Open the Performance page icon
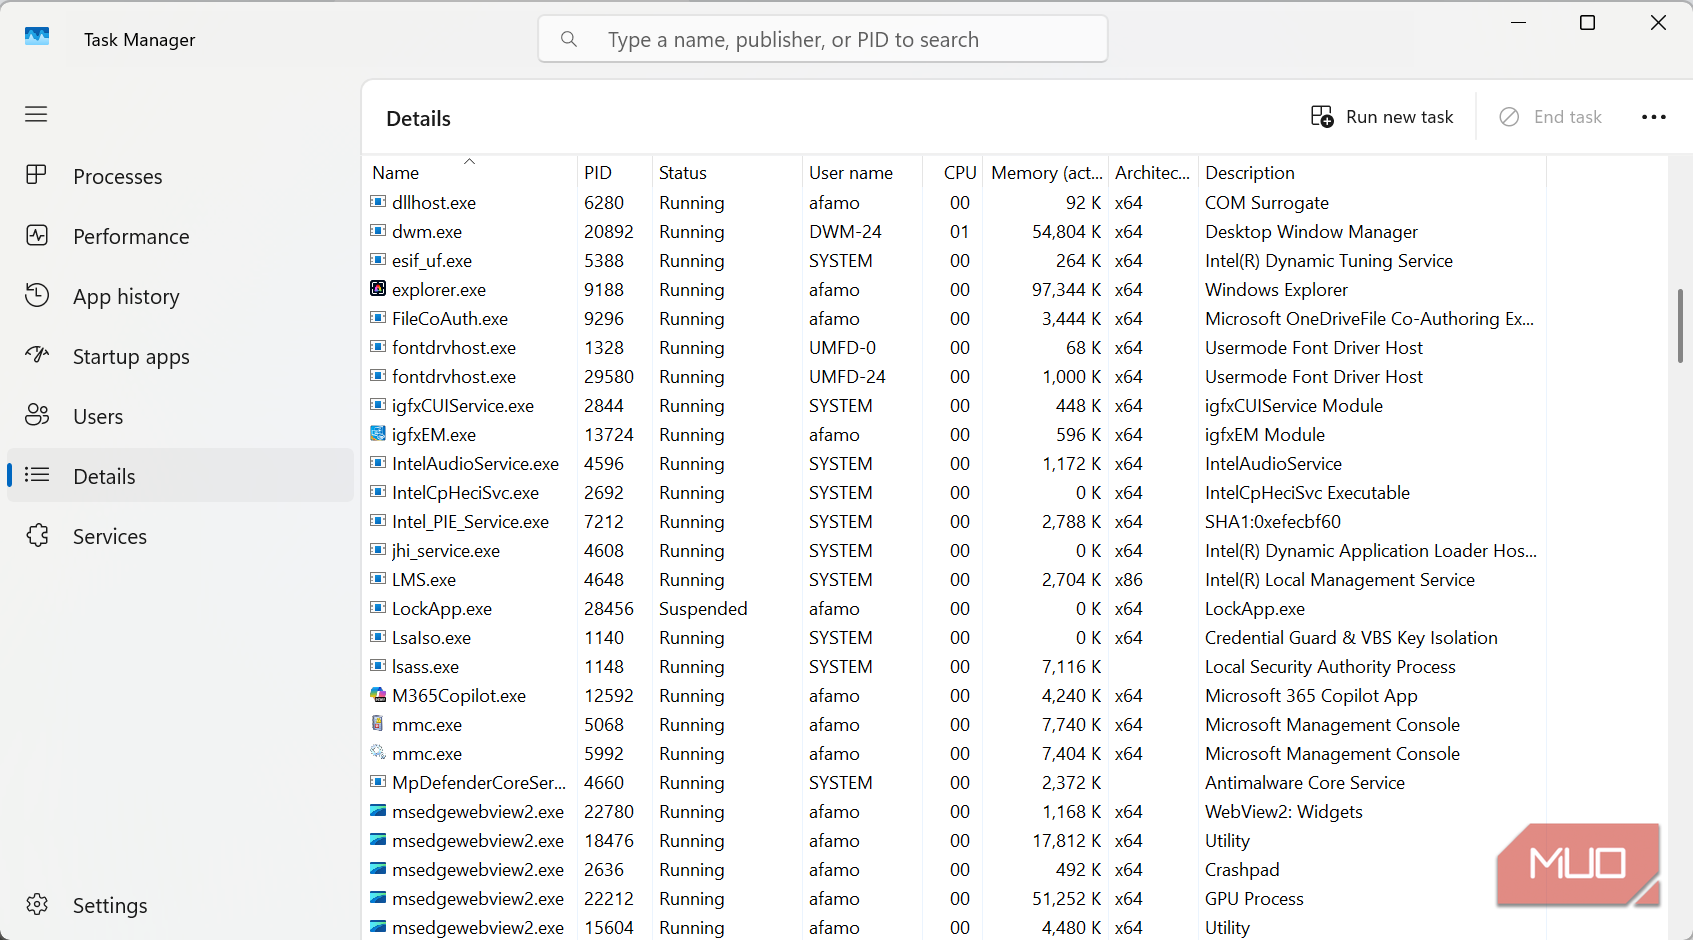This screenshot has height=940, width=1693. point(37,235)
